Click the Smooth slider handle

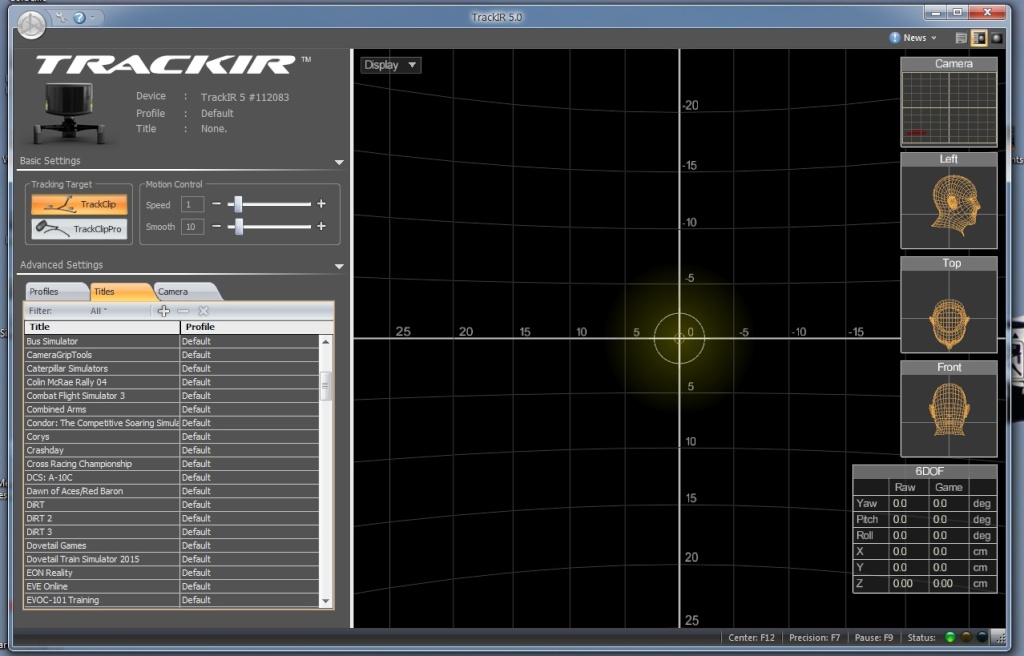(239, 226)
